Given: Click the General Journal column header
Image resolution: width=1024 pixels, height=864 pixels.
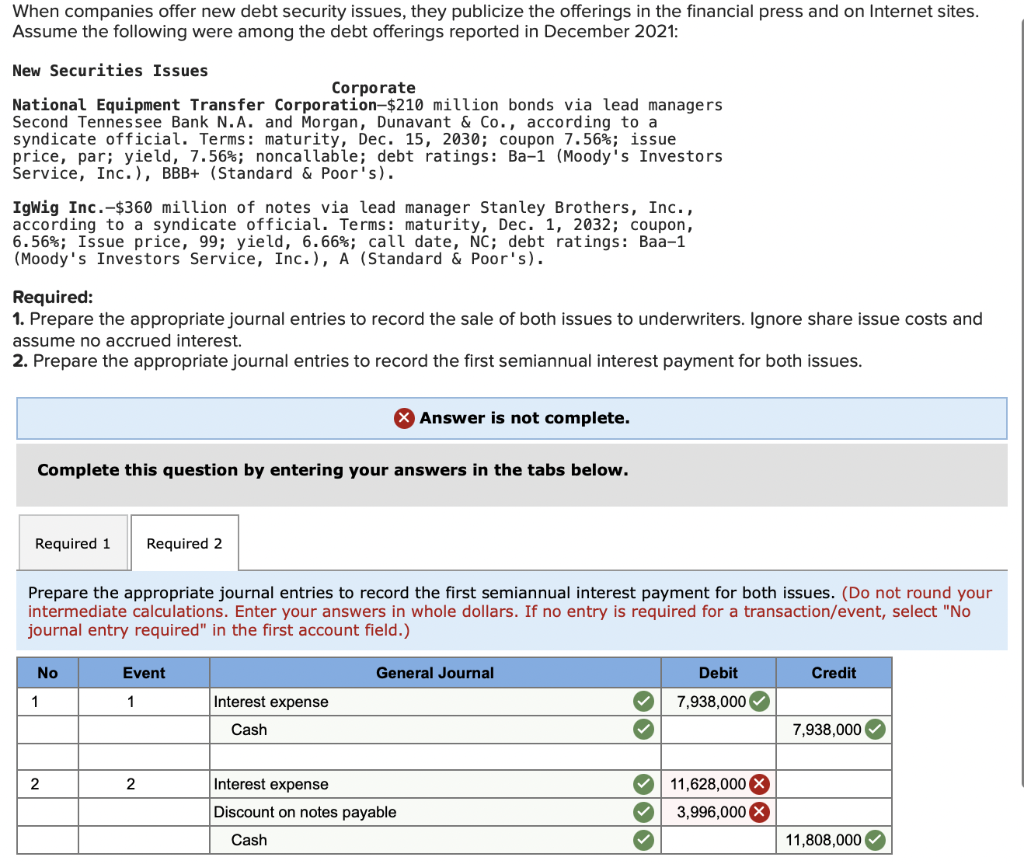Looking at the screenshot, I should (x=435, y=673).
